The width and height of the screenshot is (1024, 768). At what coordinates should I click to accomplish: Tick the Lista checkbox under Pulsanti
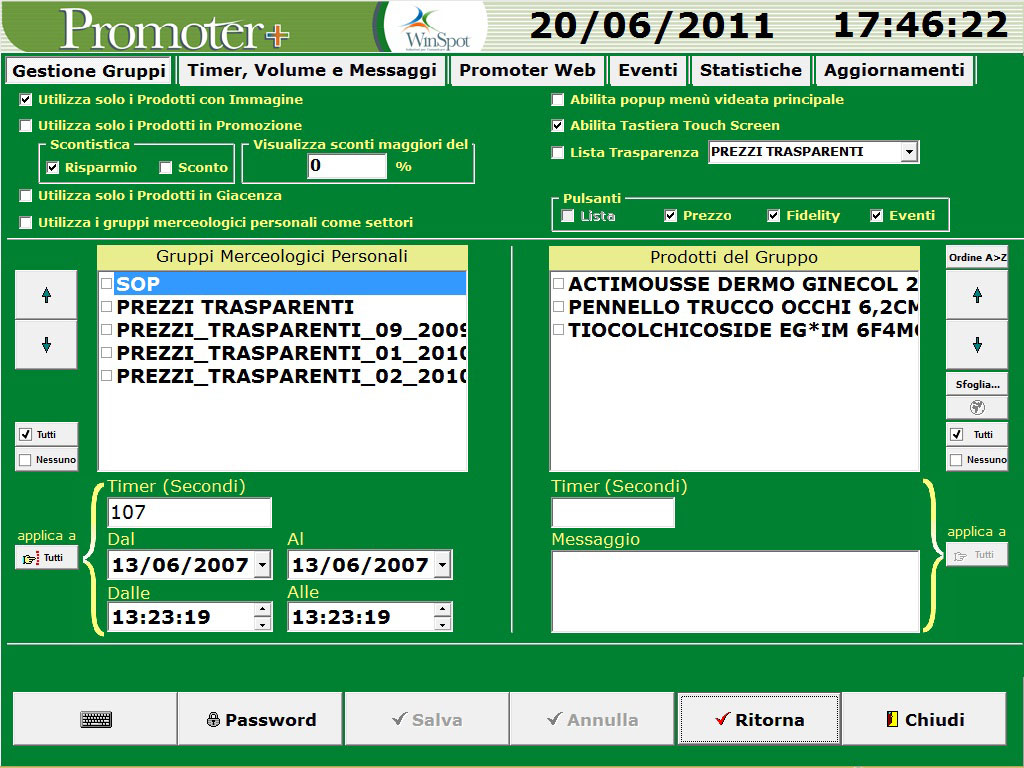[568, 216]
